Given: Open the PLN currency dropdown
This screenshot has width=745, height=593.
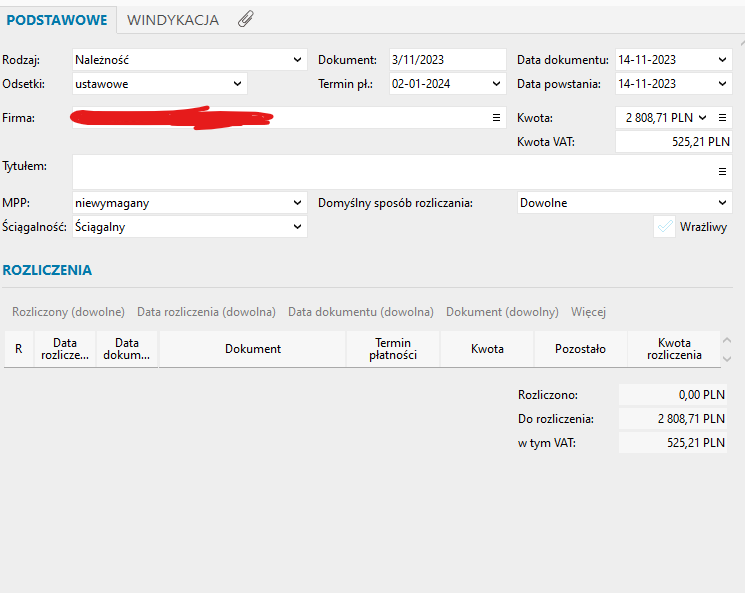Looking at the screenshot, I should 702,118.
